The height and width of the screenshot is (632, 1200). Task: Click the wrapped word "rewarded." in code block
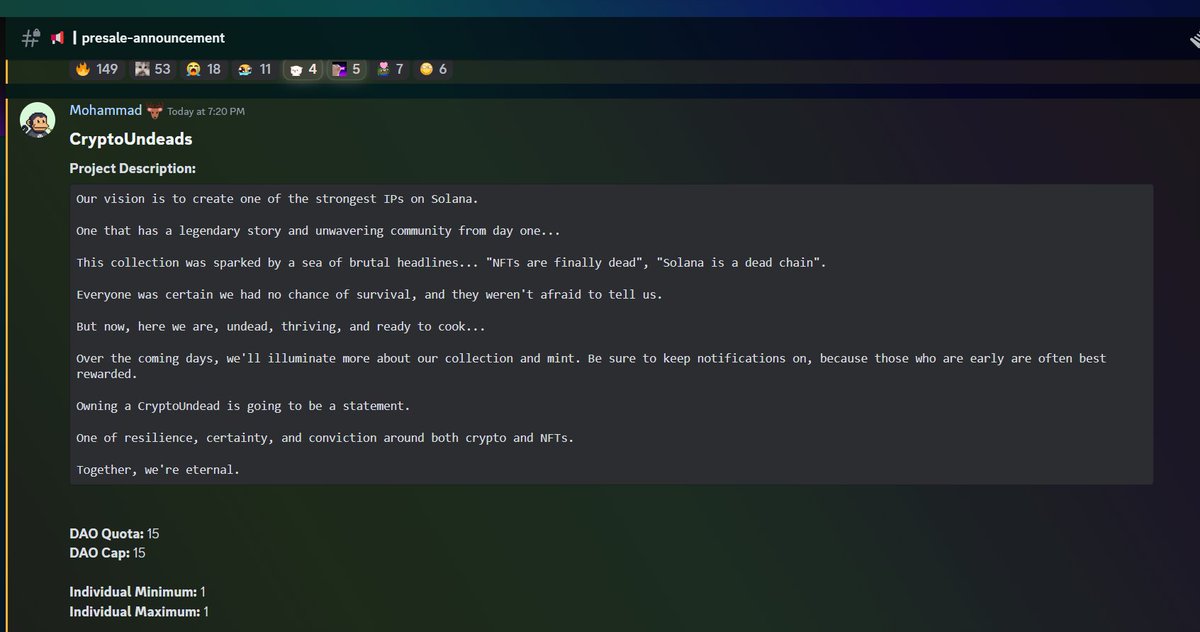point(108,374)
